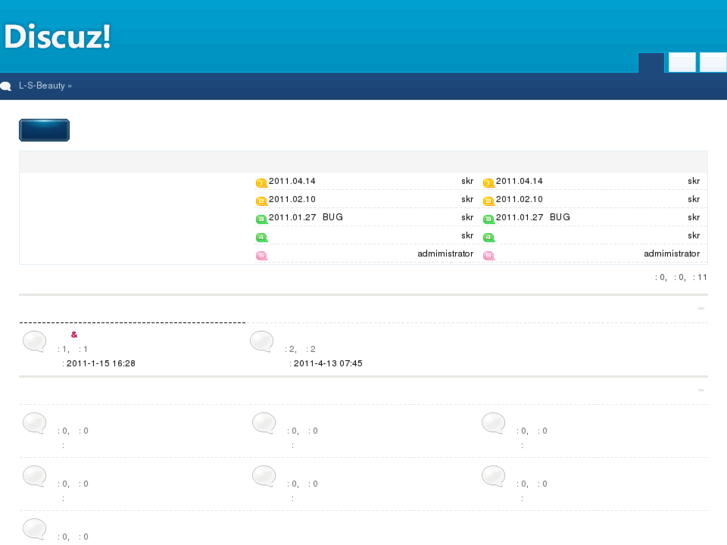Click the rank 1 orange icon in the right list

[489, 183]
